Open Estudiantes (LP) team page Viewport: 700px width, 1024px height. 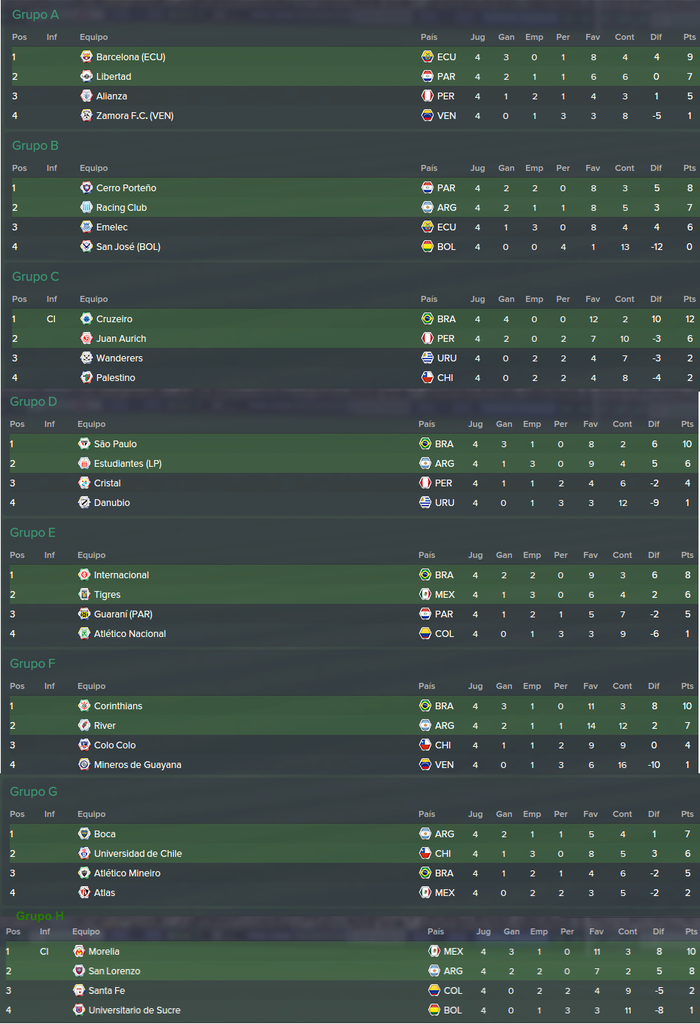(127, 464)
